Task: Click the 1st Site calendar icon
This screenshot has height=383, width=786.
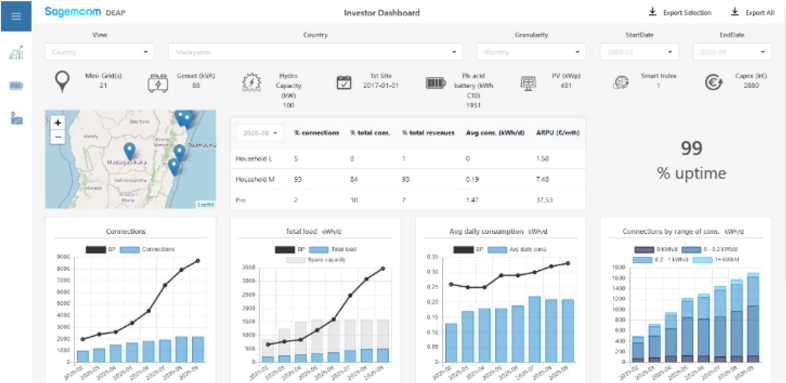Action: point(344,82)
